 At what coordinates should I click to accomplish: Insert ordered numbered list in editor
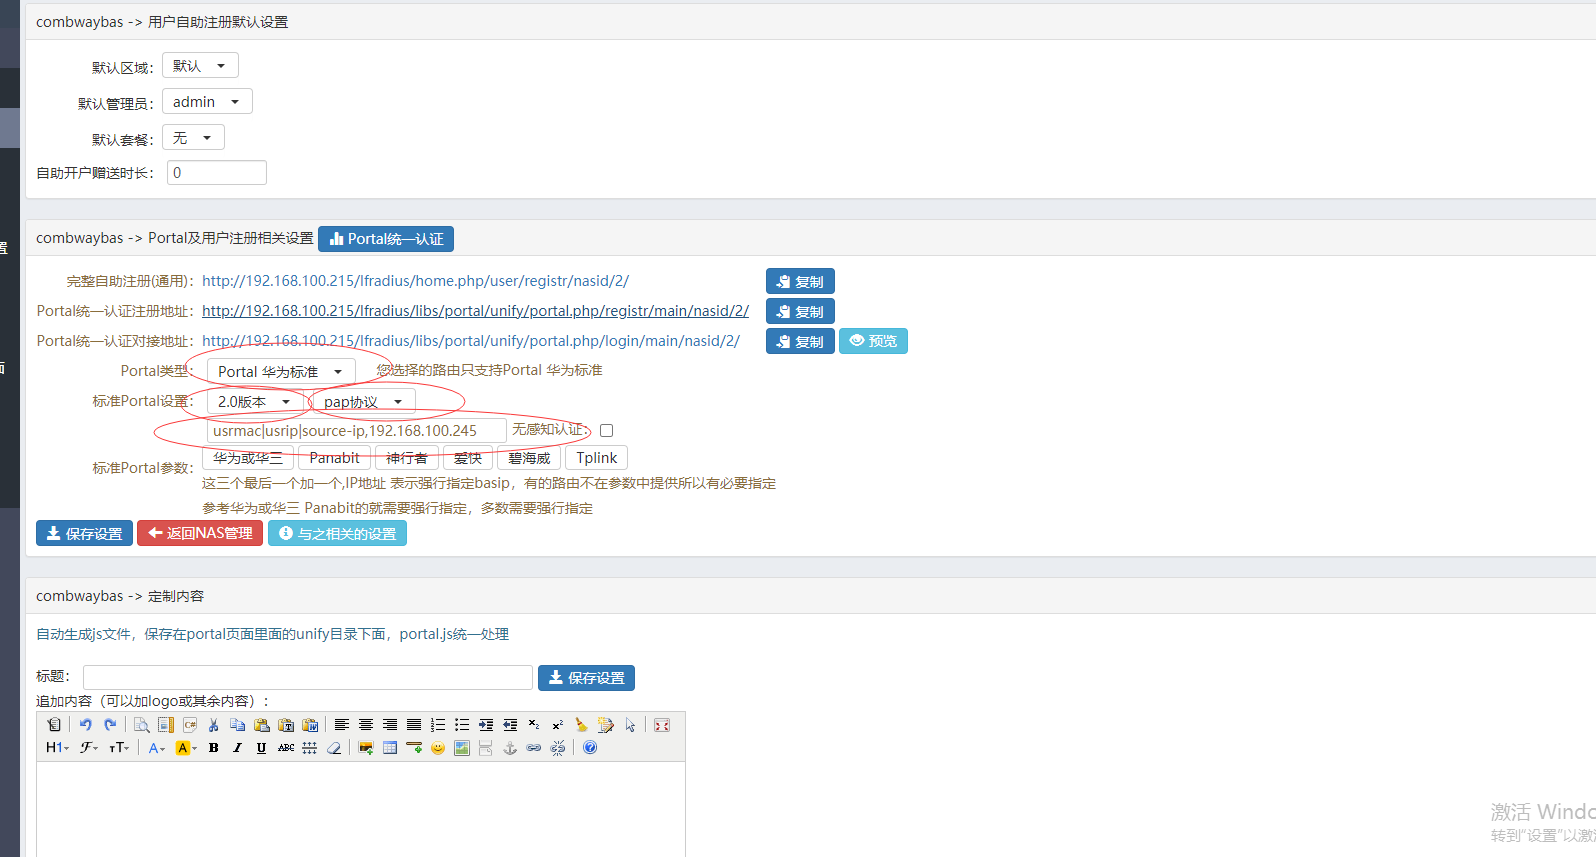click(x=438, y=725)
